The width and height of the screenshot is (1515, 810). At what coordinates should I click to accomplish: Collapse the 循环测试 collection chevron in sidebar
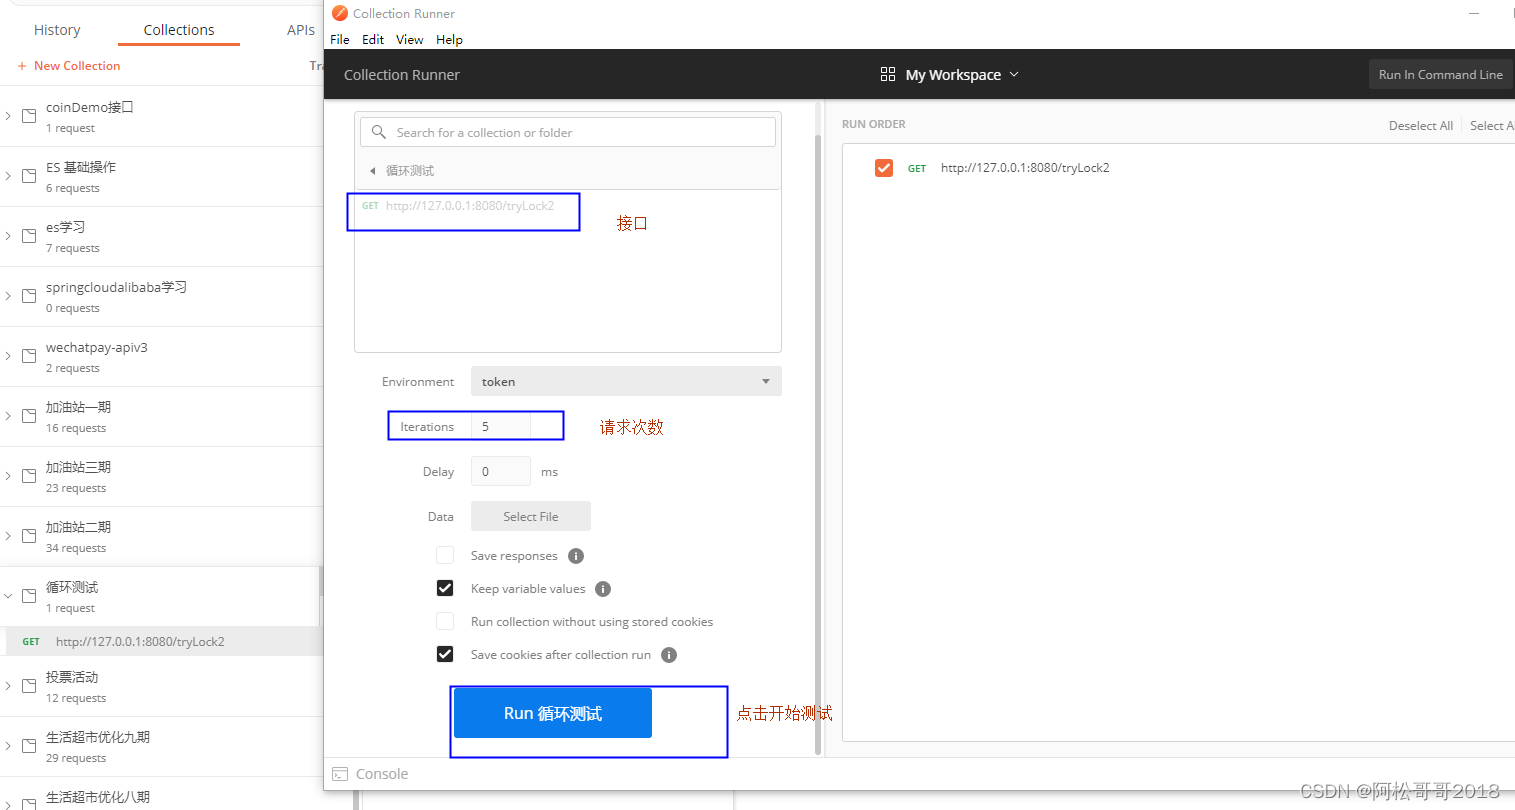pos(8,596)
